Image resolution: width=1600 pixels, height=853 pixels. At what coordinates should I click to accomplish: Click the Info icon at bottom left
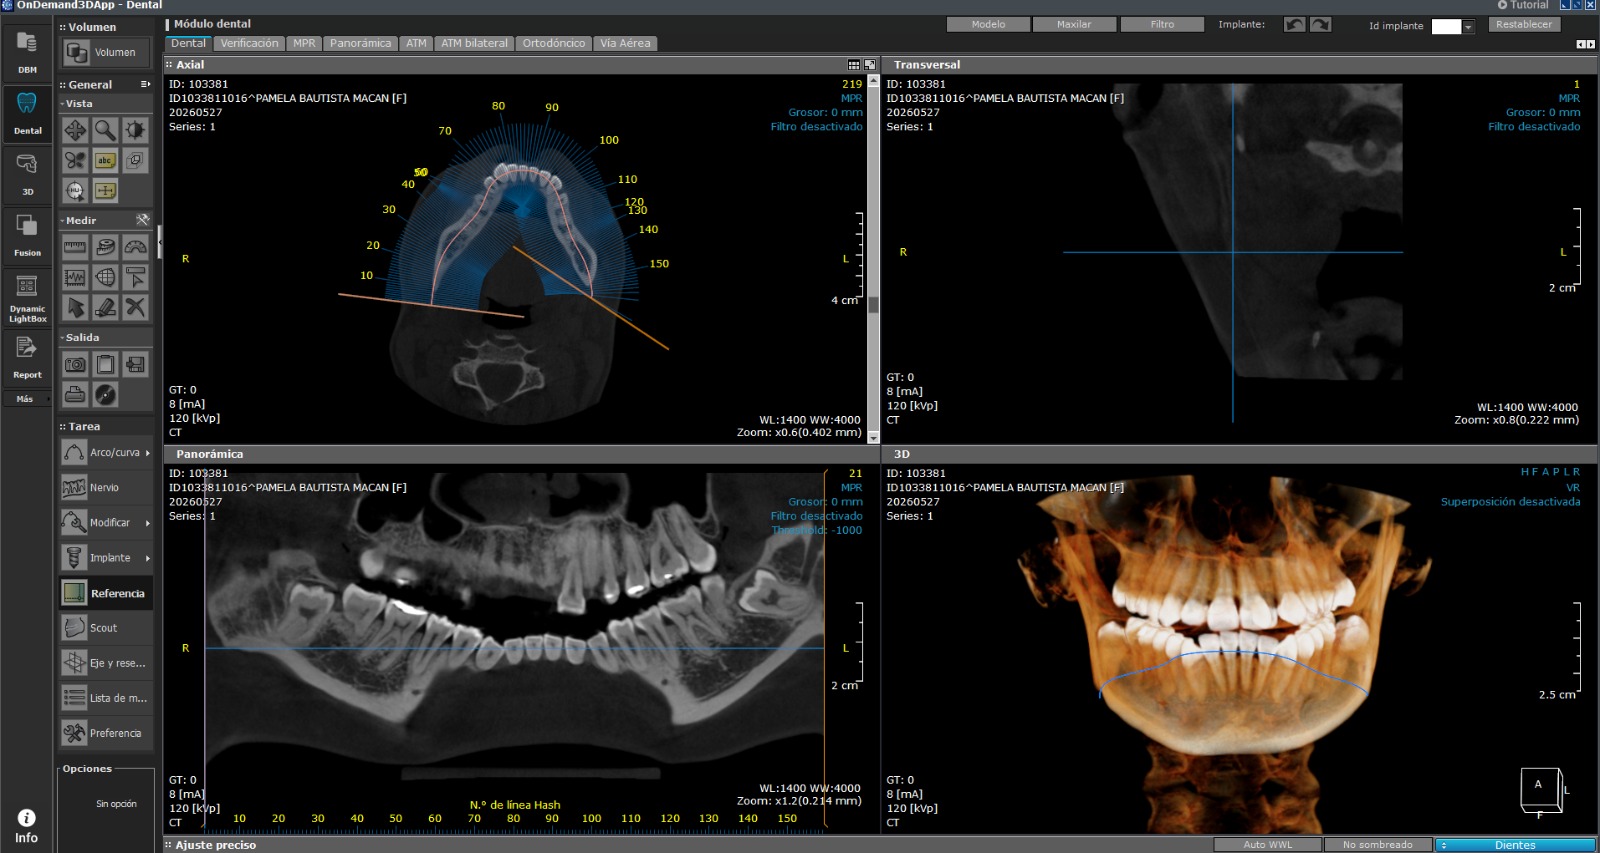[x=27, y=826]
